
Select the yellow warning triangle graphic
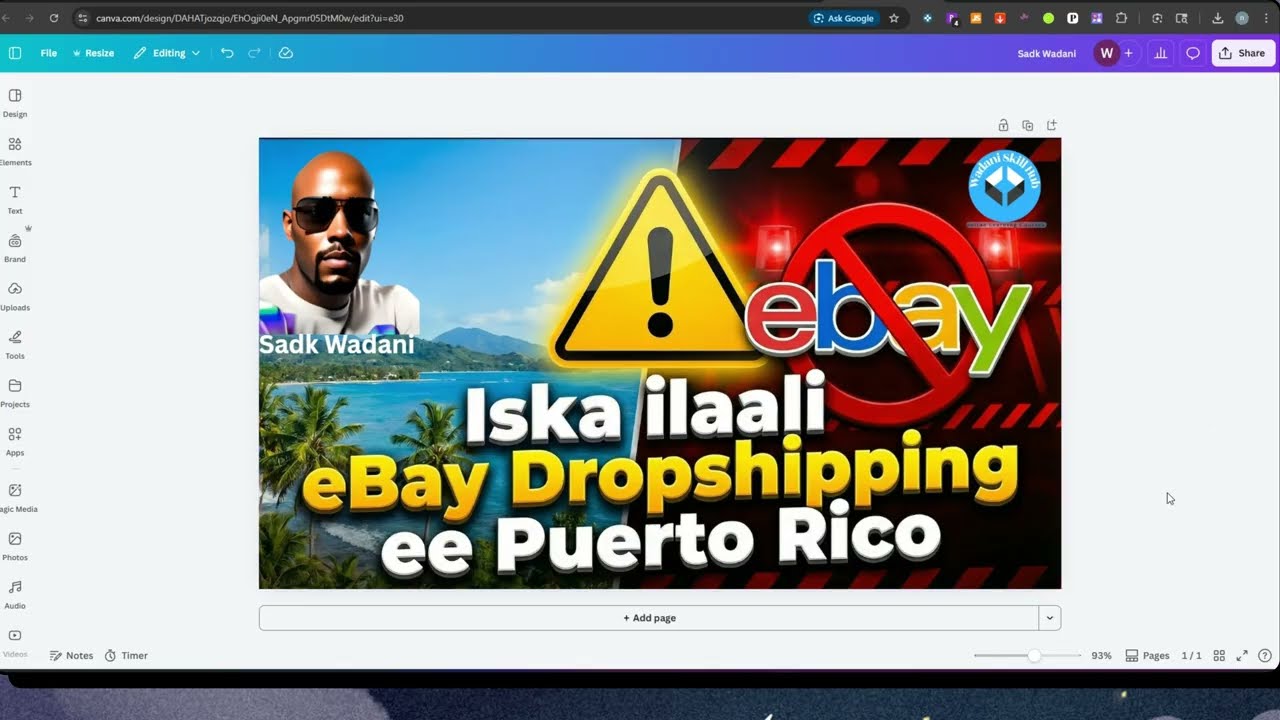(x=658, y=270)
